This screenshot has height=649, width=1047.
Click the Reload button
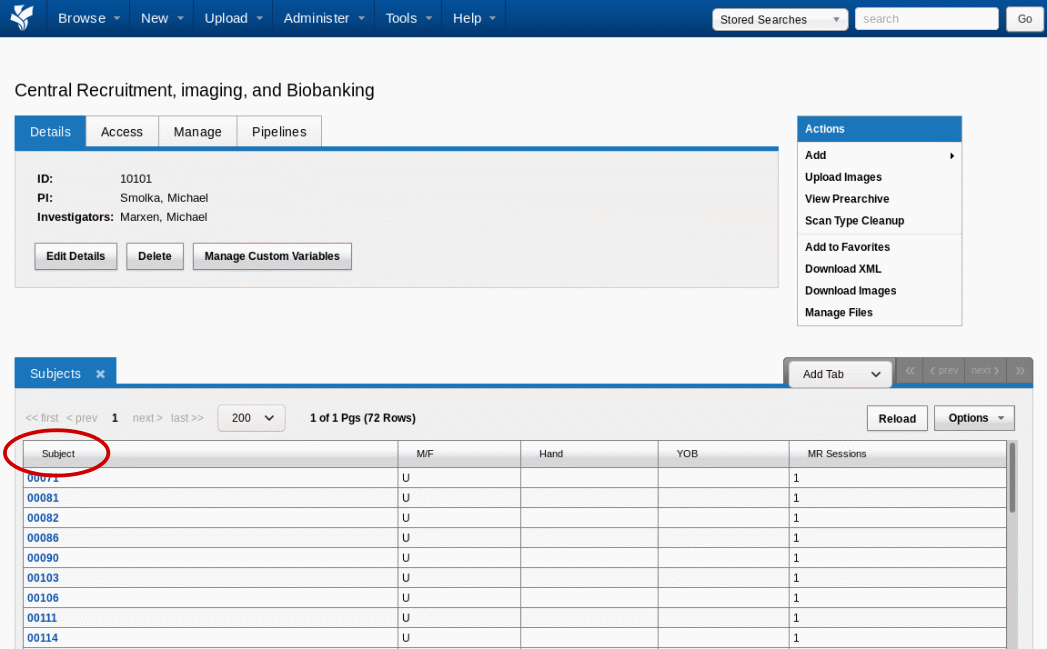pos(897,418)
